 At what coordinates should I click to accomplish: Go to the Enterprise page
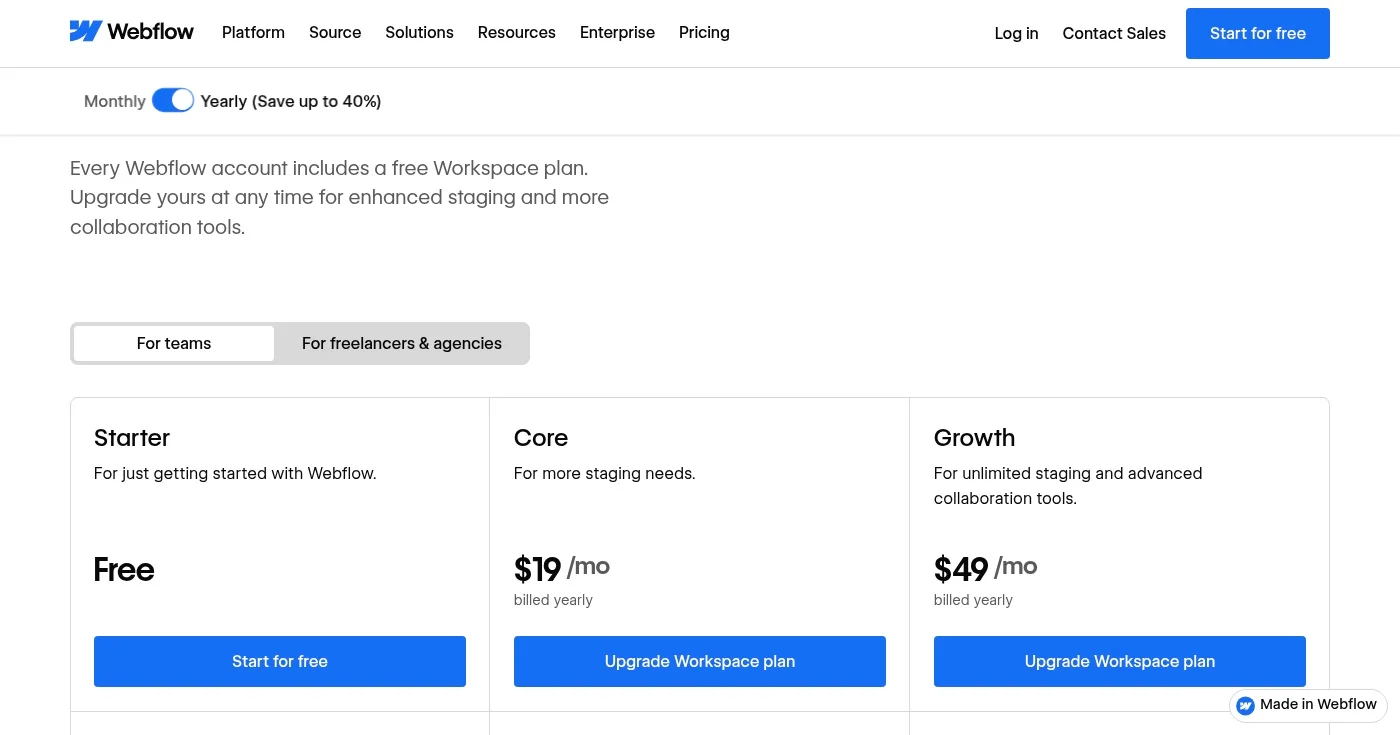tap(617, 33)
